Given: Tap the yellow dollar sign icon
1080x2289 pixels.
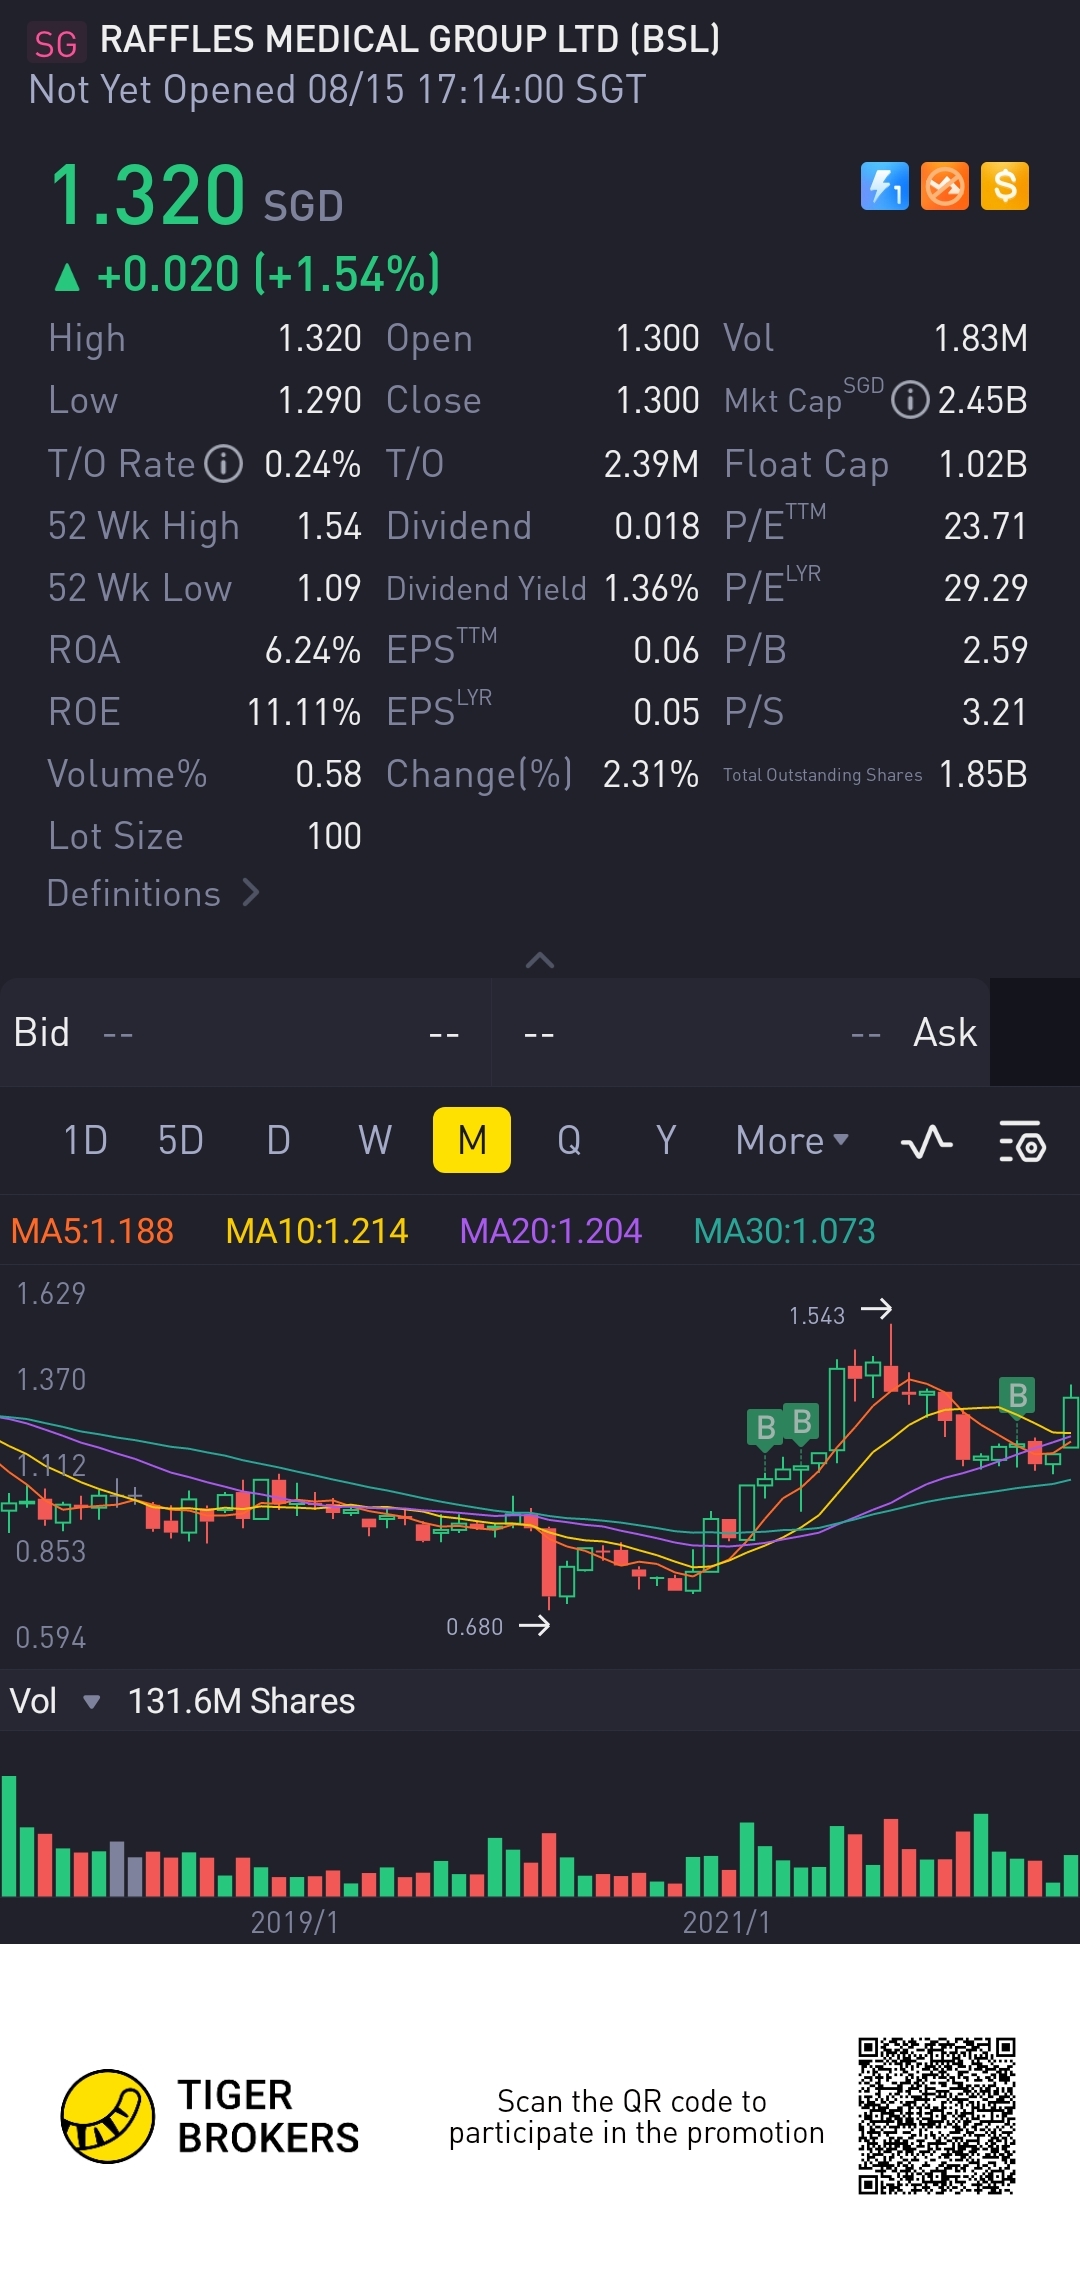Looking at the screenshot, I should (x=1005, y=186).
